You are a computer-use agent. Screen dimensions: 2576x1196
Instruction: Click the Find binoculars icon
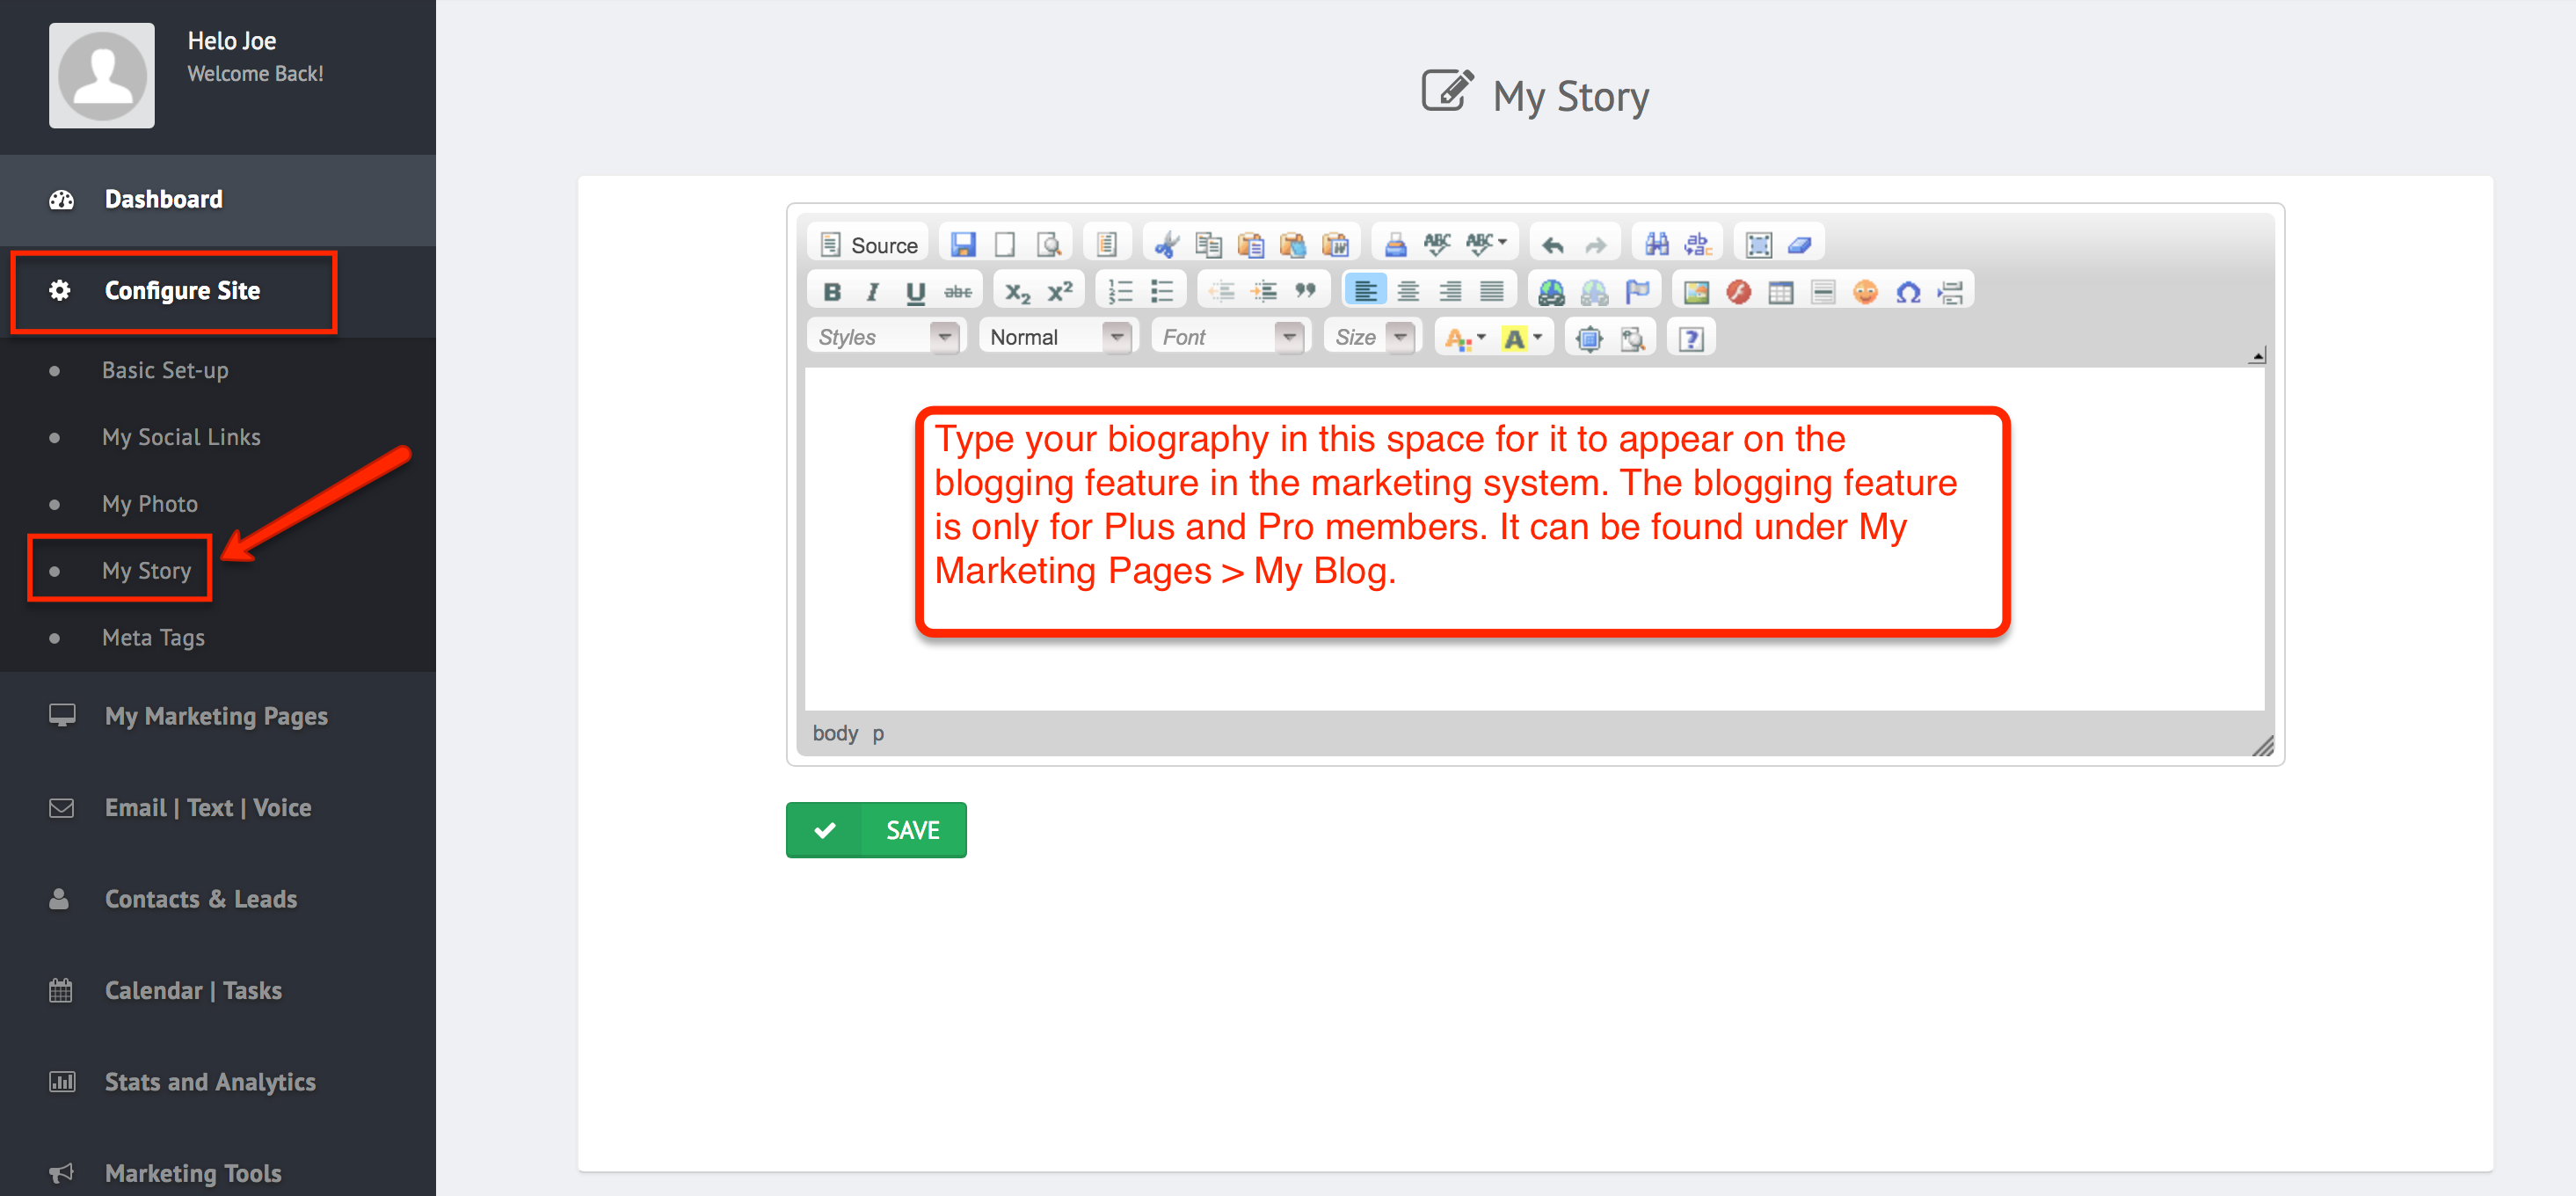[x=1656, y=244]
